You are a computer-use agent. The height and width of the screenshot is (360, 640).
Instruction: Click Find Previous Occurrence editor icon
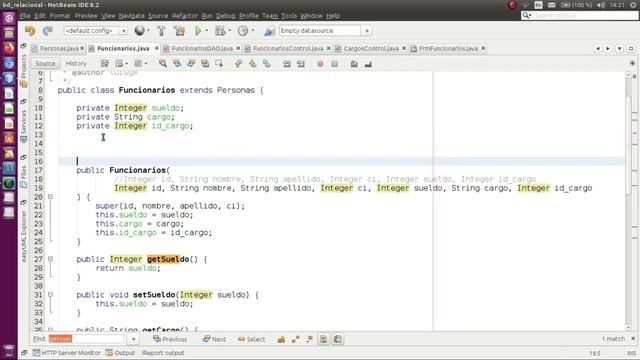(177, 64)
